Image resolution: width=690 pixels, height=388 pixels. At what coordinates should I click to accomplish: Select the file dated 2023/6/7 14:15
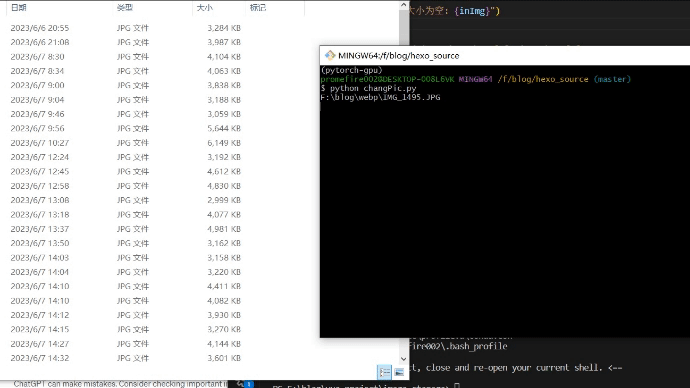(40, 329)
